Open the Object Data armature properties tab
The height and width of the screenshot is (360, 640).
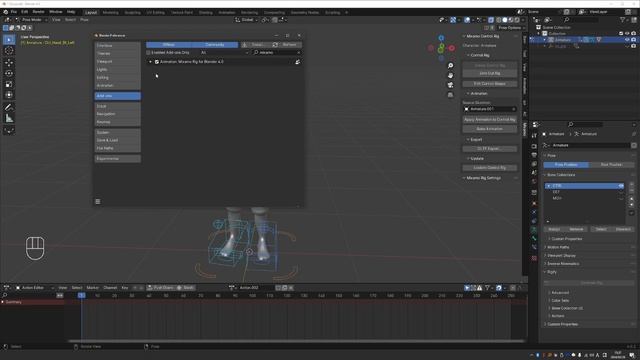tap(534, 230)
